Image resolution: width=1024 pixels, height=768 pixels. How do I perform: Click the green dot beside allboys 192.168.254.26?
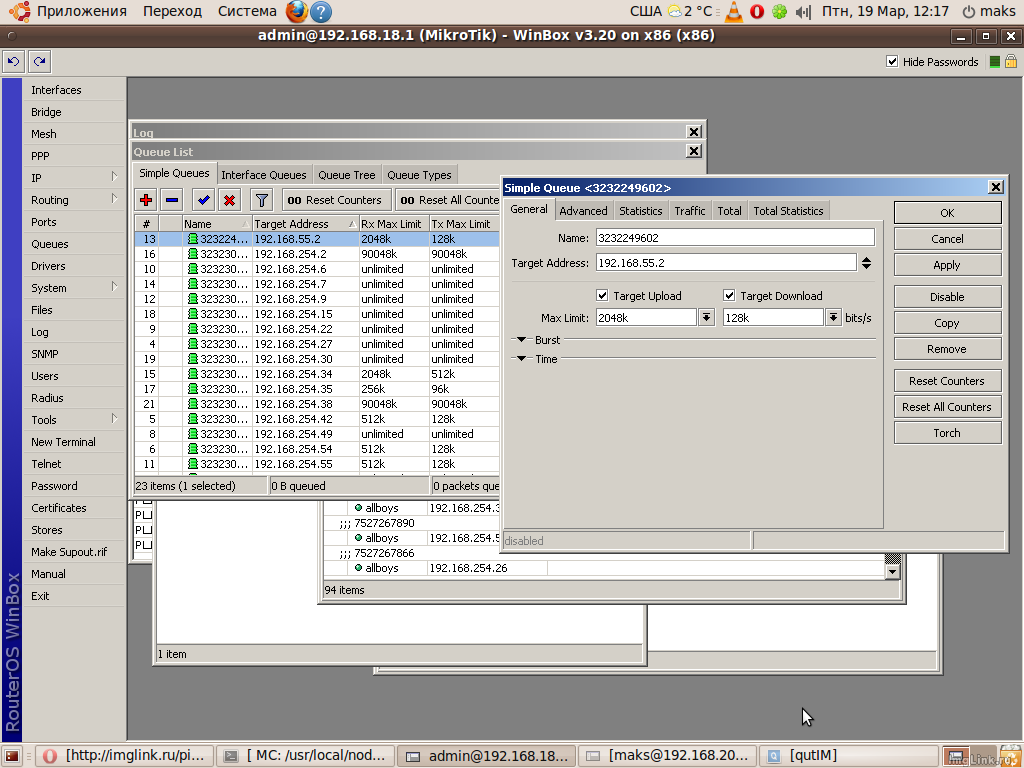[359, 568]
